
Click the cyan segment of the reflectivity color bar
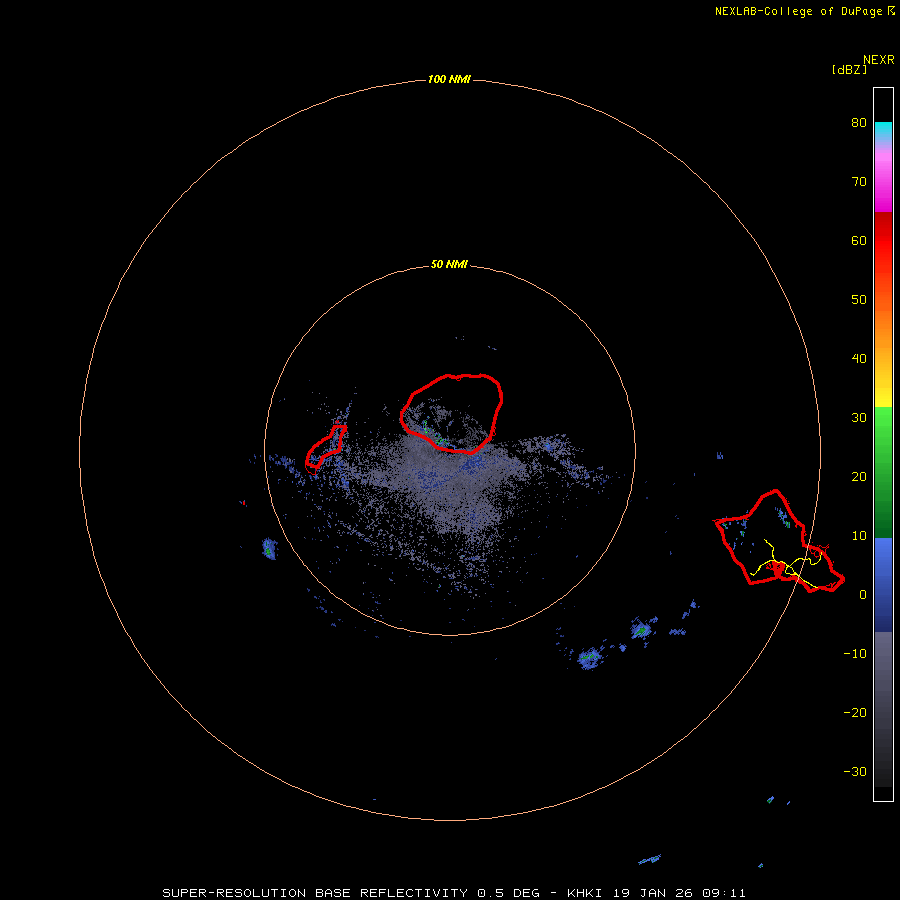tap(883, 131)
